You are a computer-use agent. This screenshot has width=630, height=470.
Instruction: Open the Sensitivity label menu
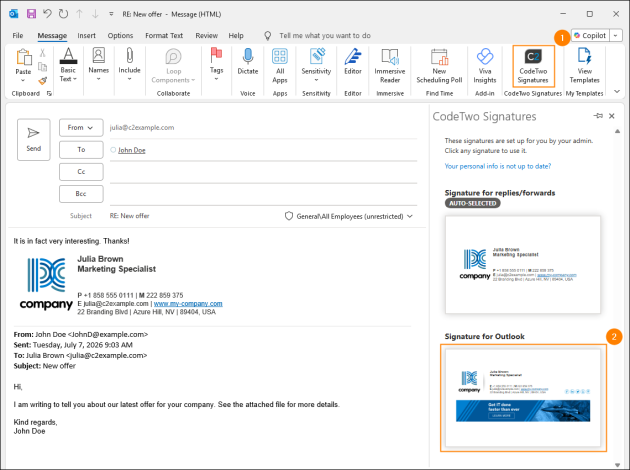click(x=316, y=64)
